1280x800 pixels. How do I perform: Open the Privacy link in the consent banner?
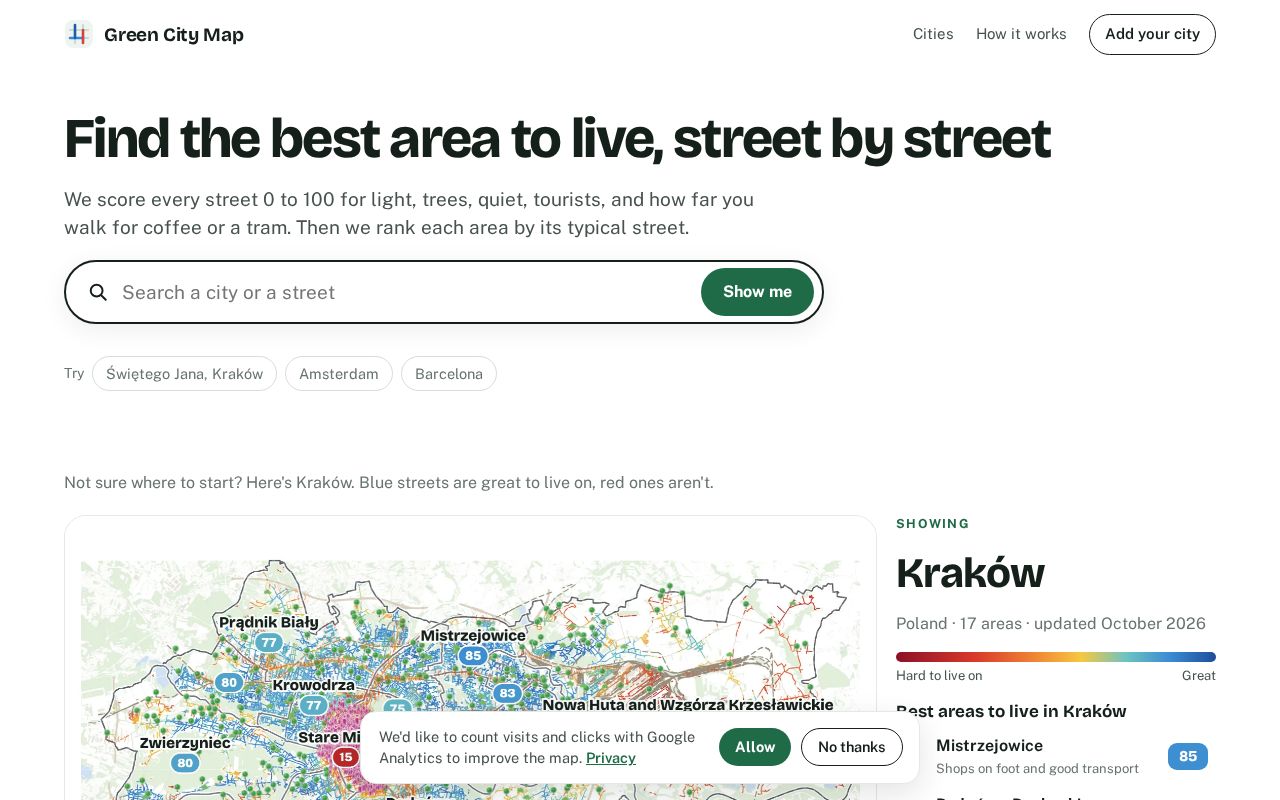click(x=611, y=758)
